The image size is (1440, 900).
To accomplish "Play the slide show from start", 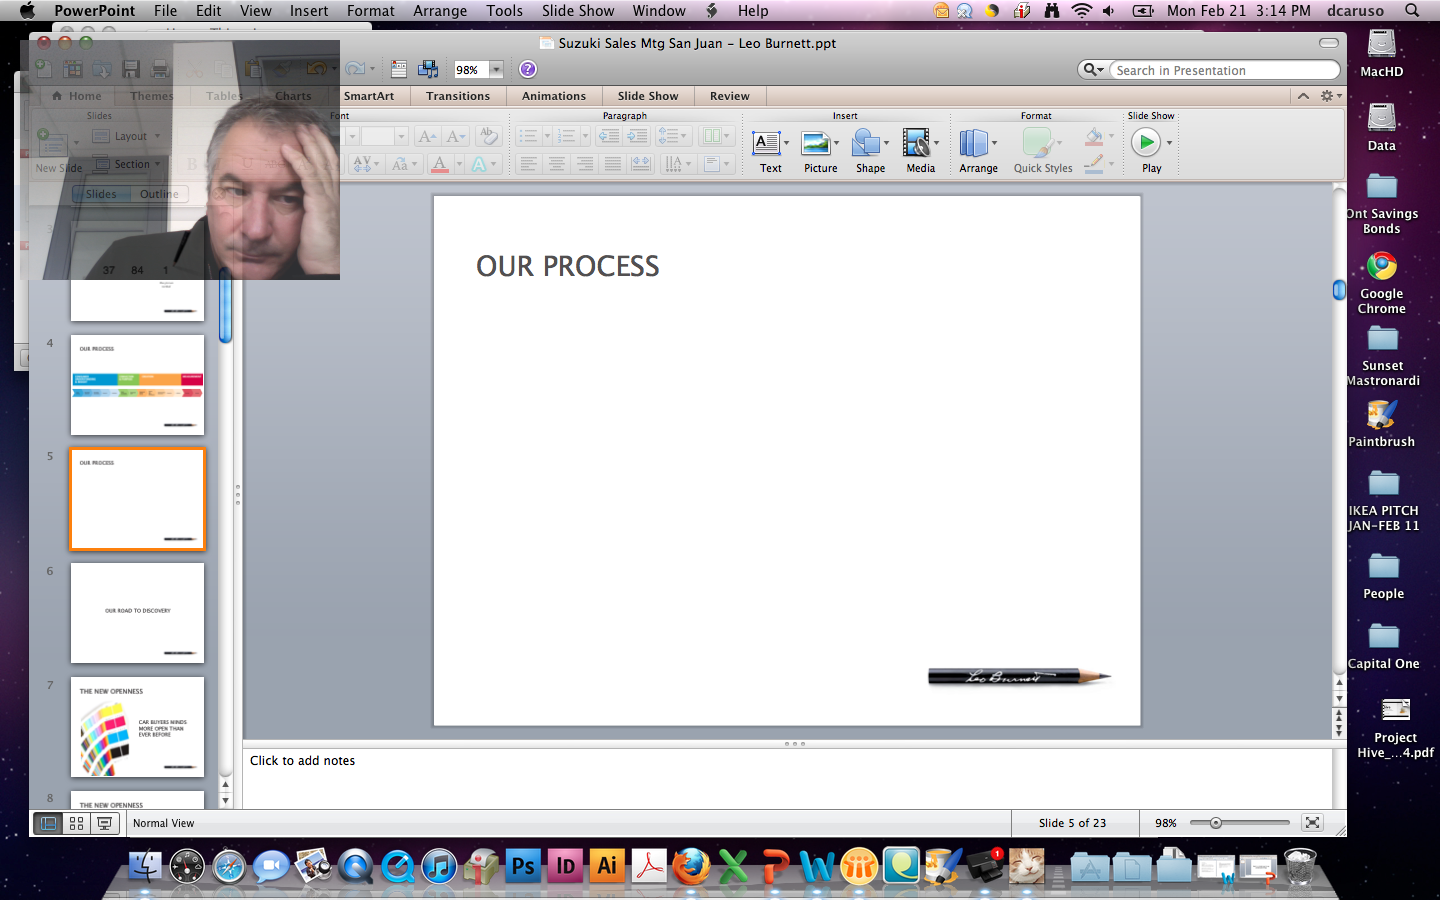I will pos(1146,143).
